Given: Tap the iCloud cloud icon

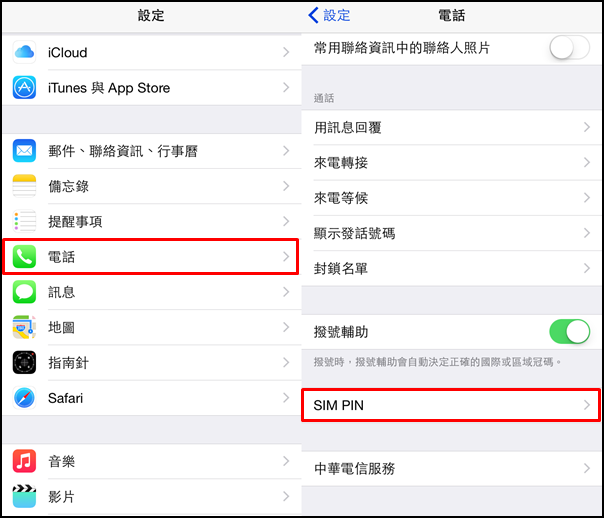Looking at the screenshot, I should click(x=24, y=52).
